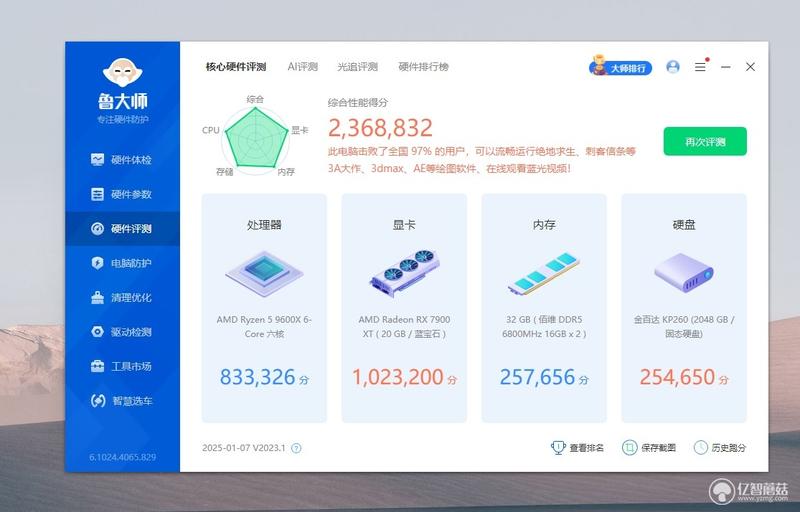Click the green 再次评测 button
The height and width of the screenshot is (512, 800).
tap(705, 141)
